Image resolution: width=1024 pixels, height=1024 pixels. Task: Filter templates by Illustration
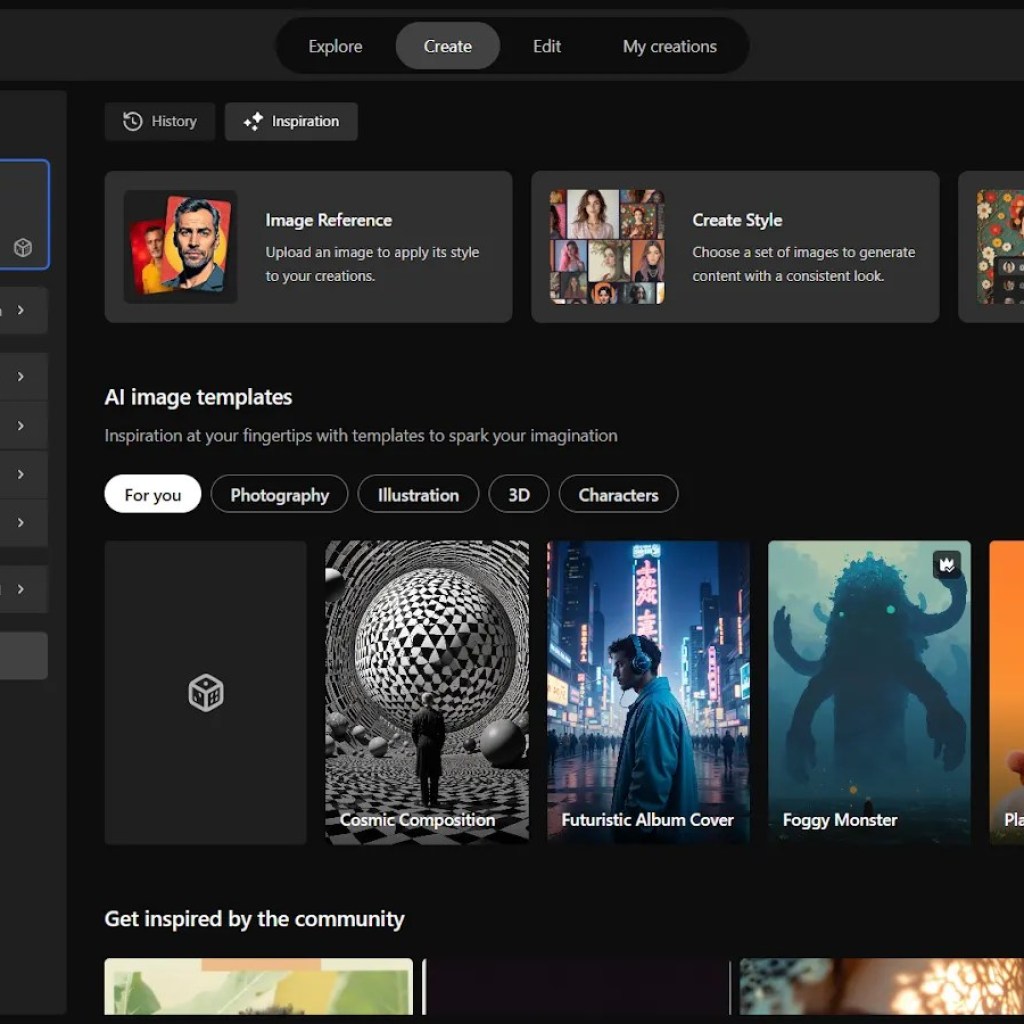point(418,494)
